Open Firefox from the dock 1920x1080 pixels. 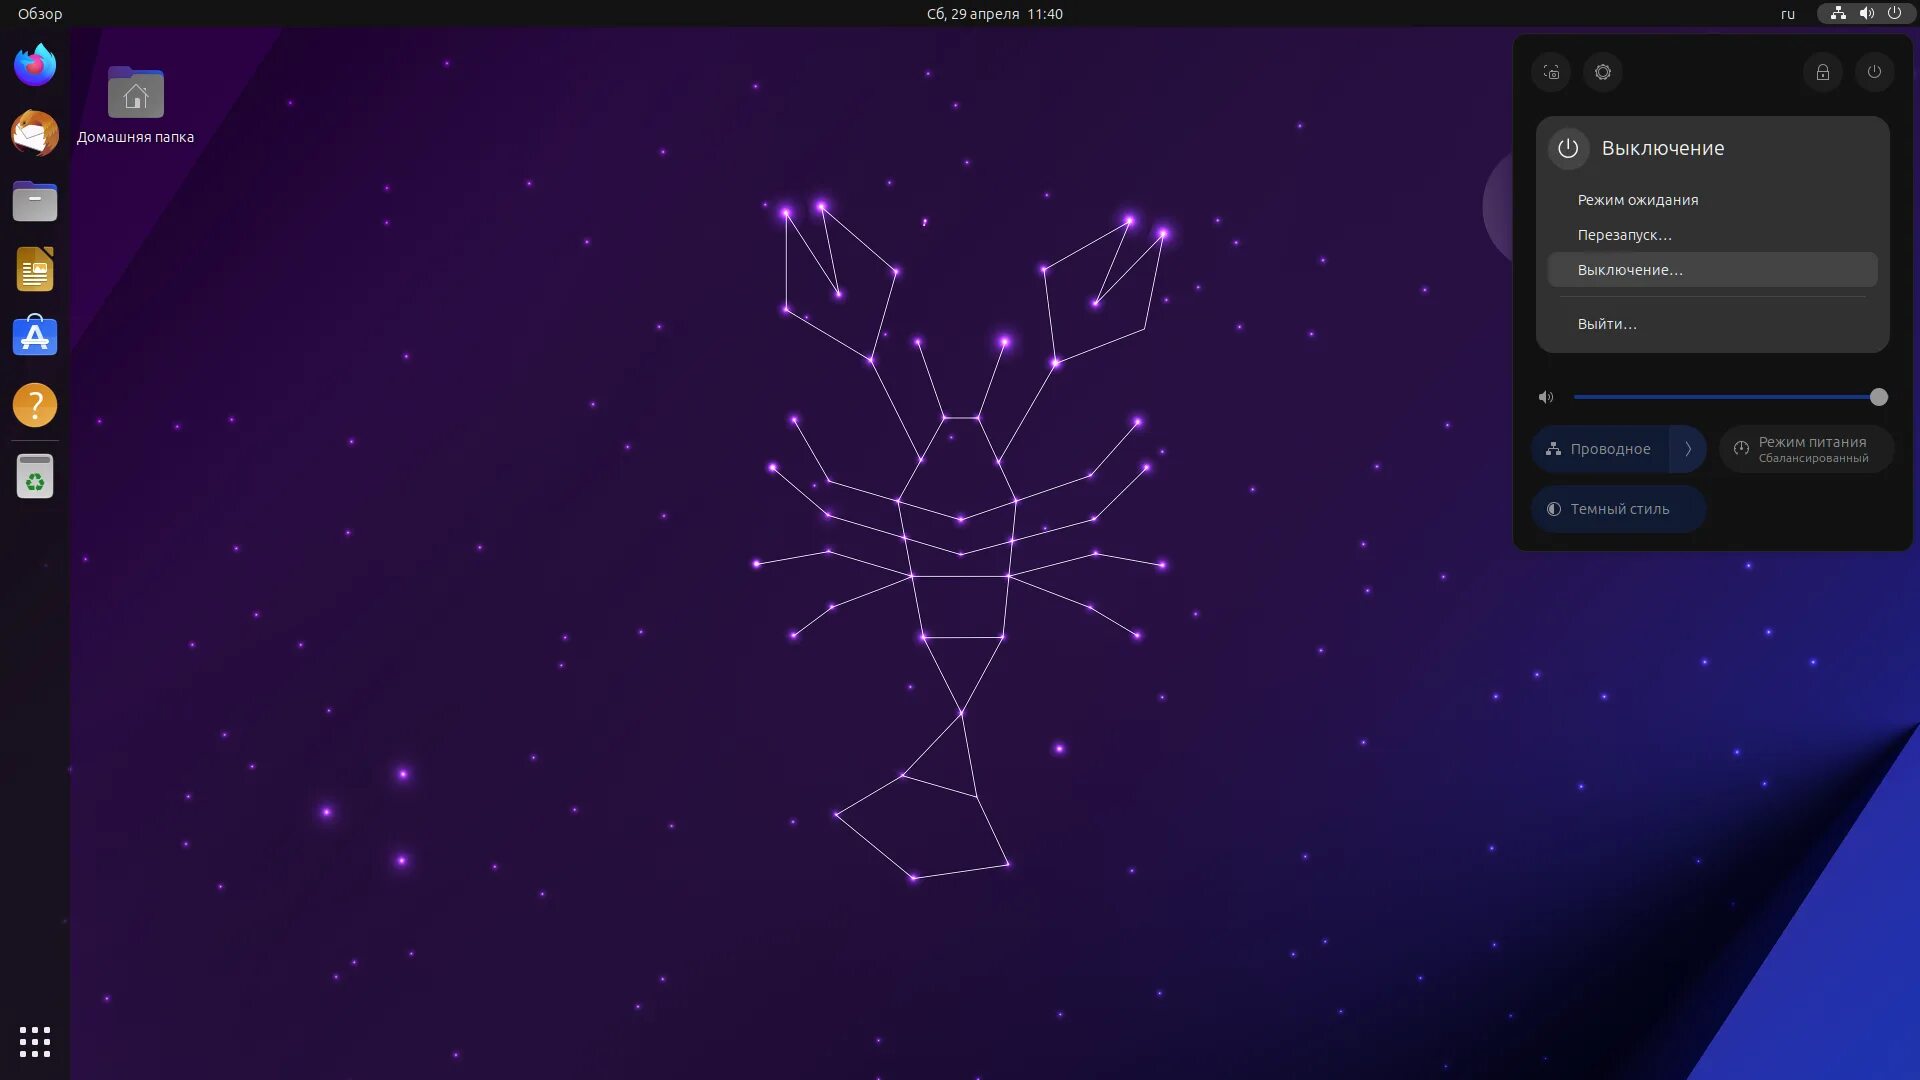point(35,66)
